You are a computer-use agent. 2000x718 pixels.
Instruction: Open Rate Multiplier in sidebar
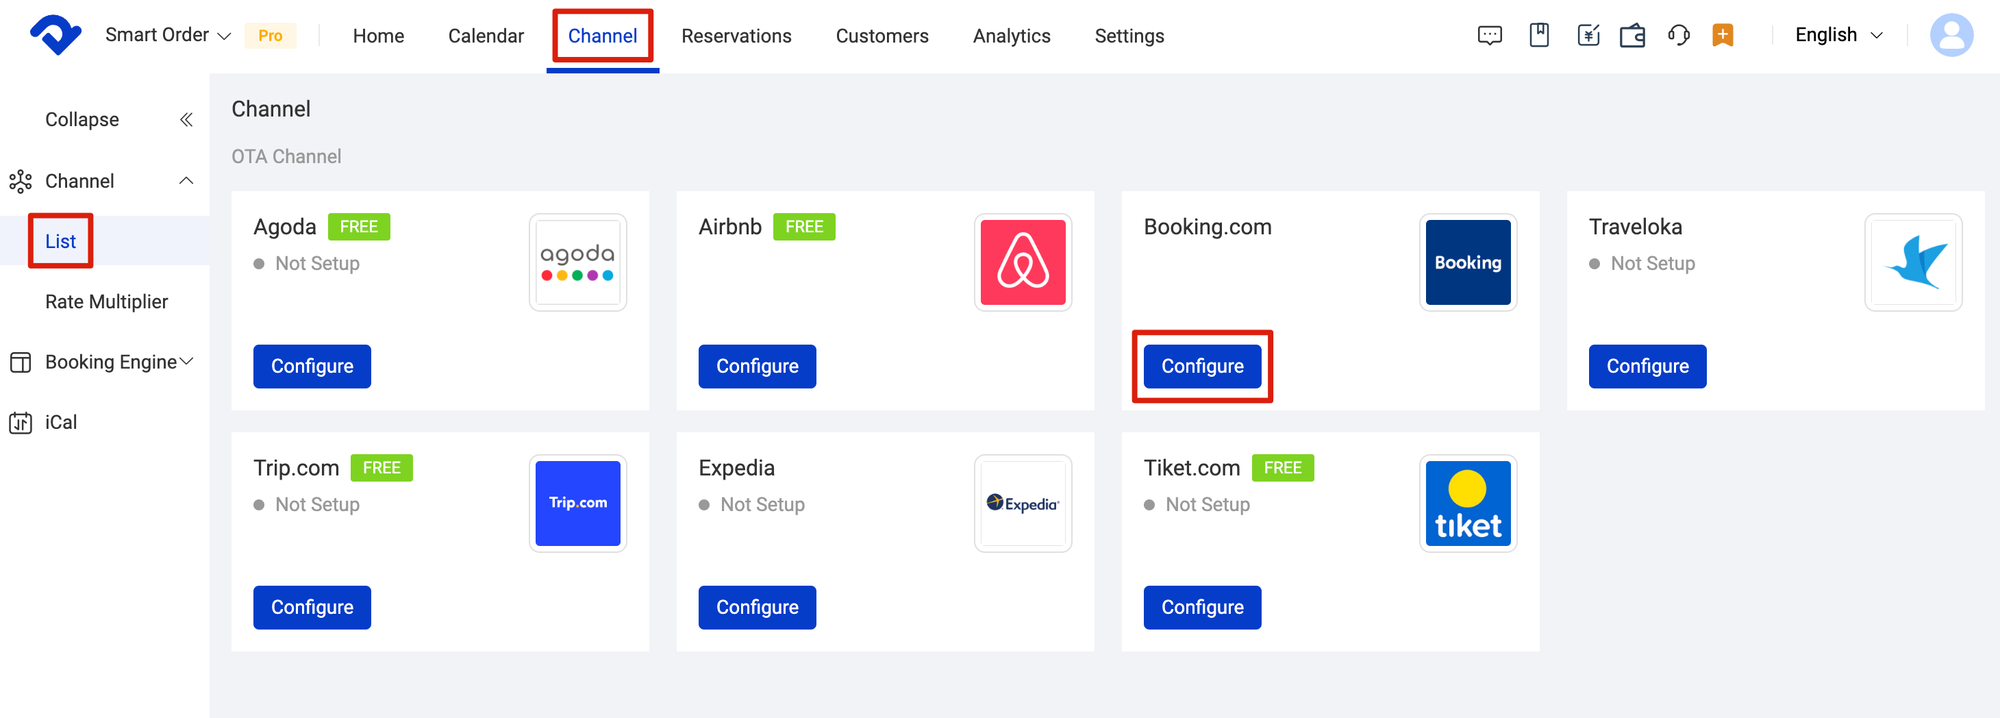(x=106, y=302)
